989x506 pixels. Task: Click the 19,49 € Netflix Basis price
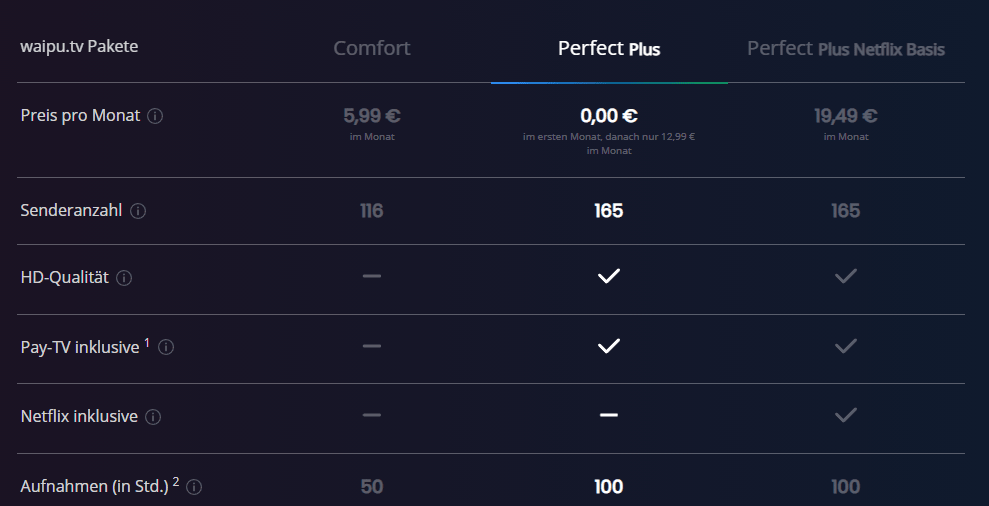[x=846, y=115]
